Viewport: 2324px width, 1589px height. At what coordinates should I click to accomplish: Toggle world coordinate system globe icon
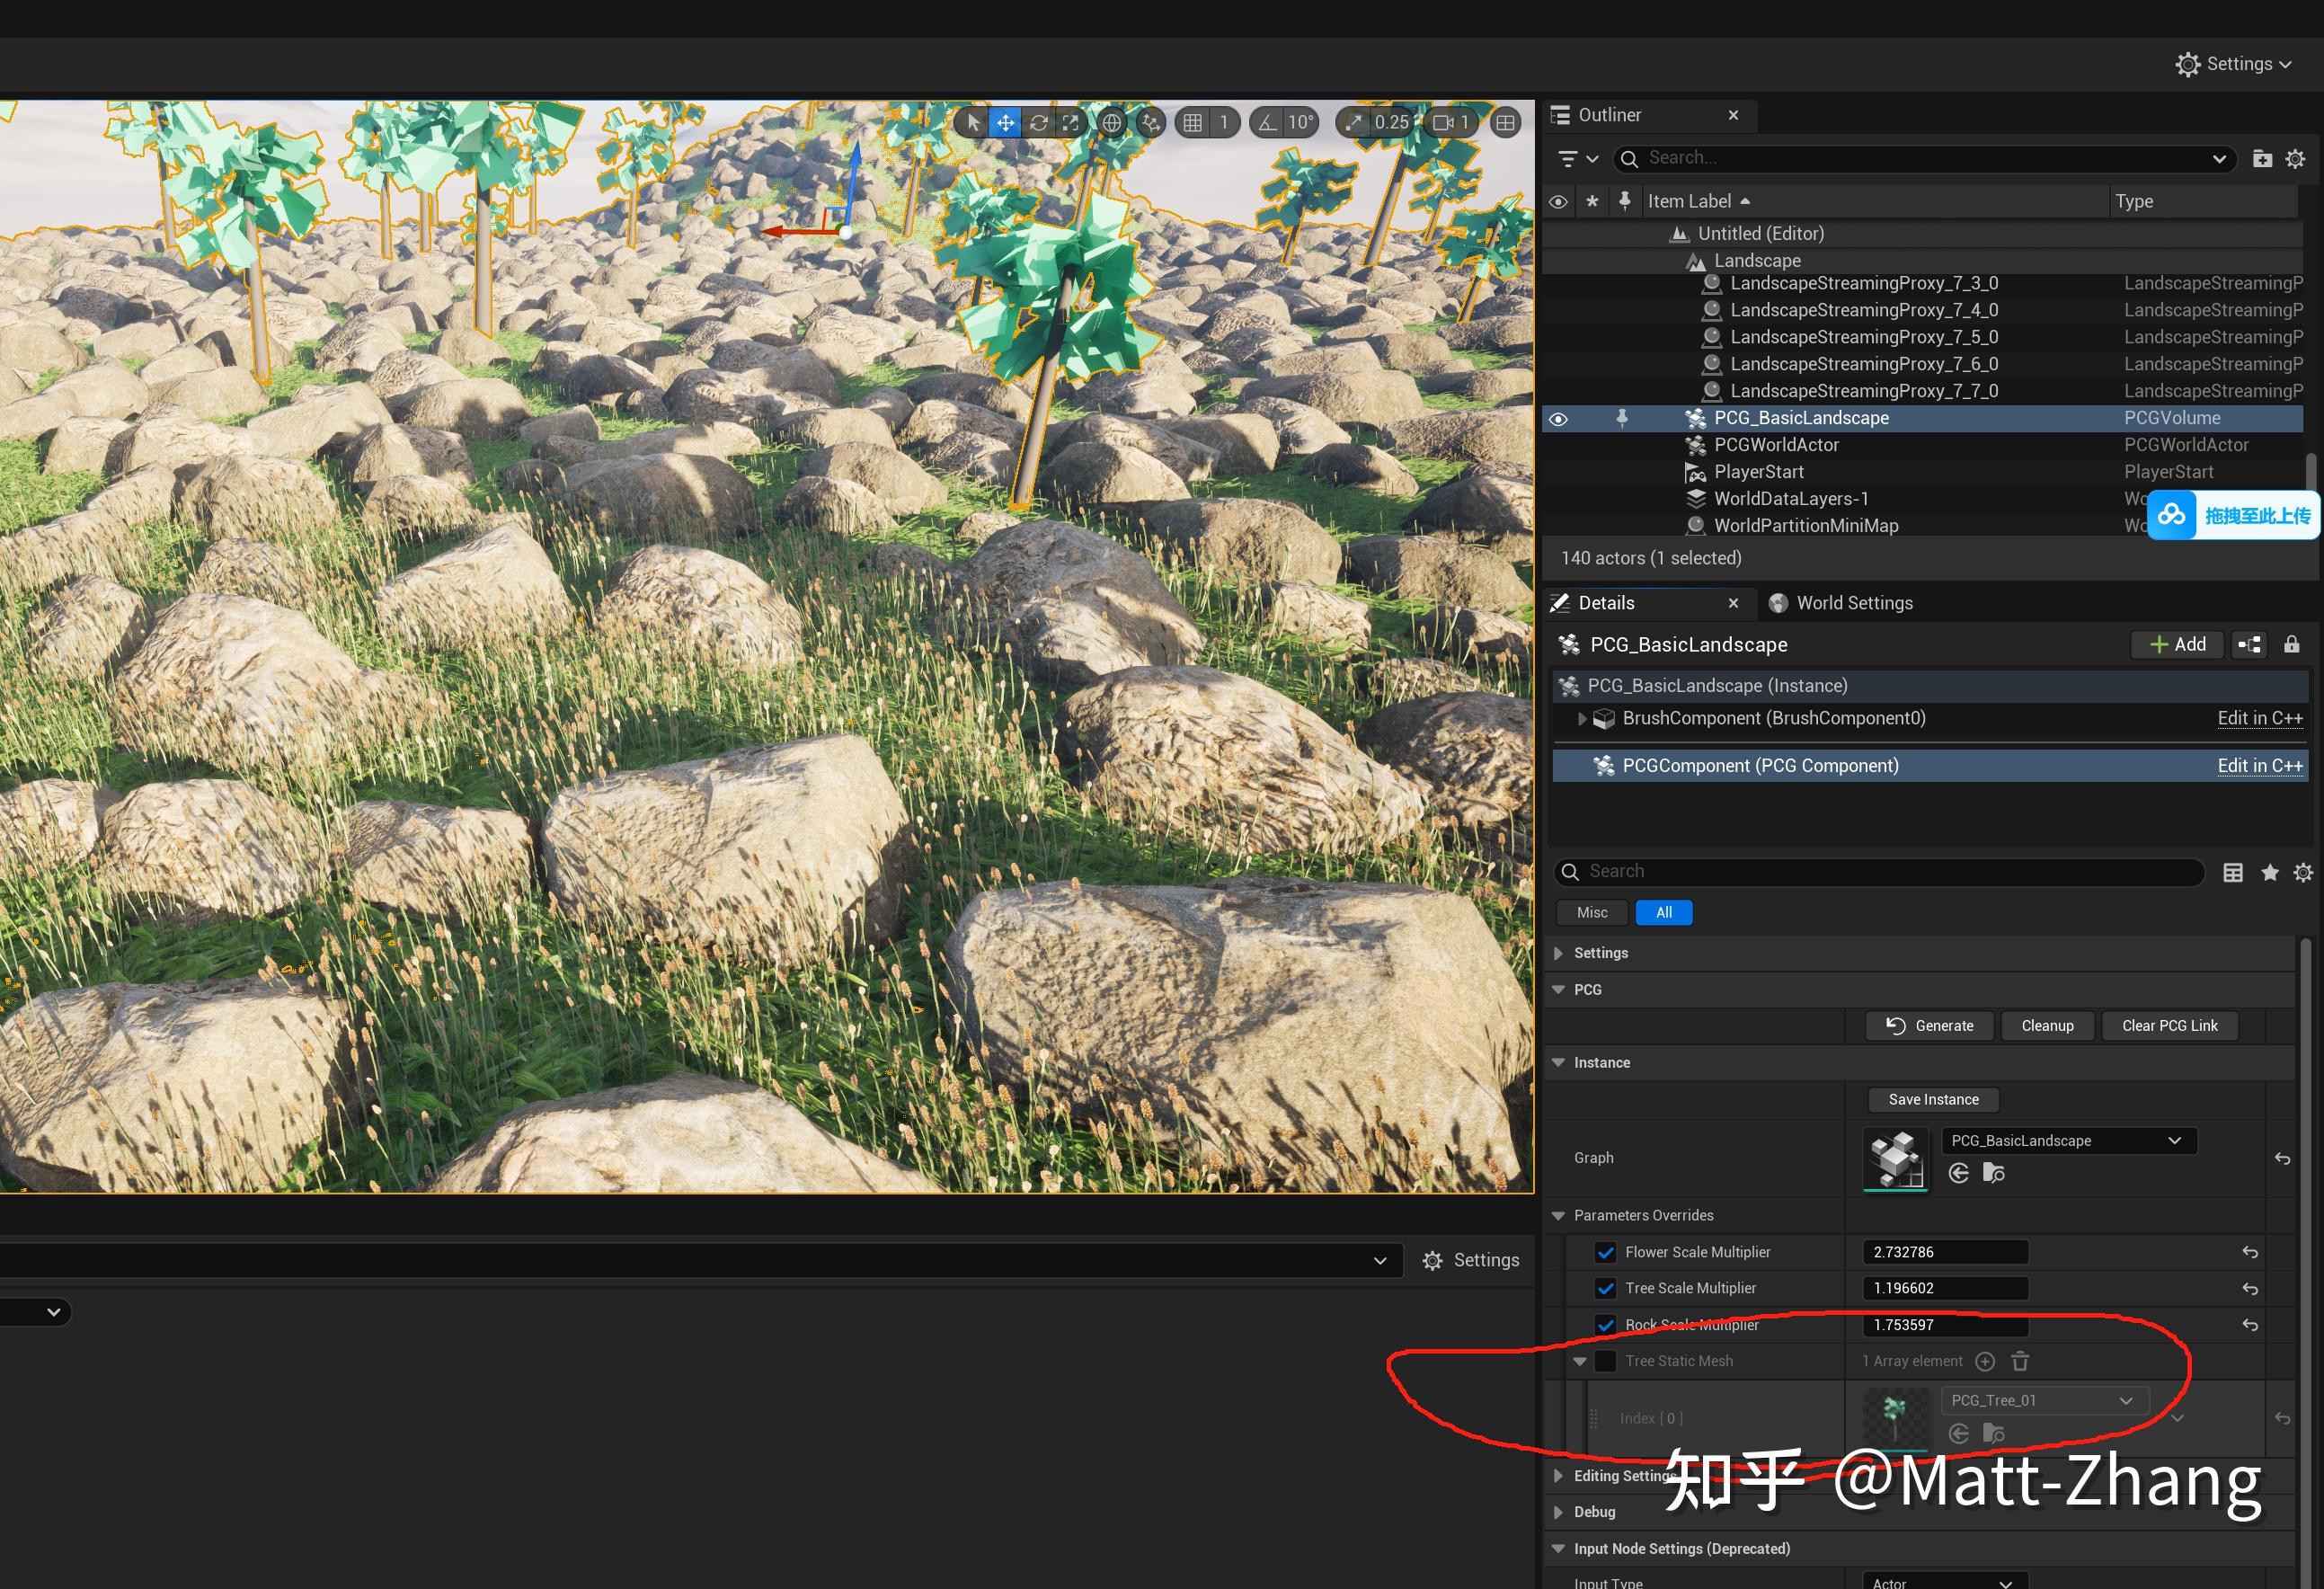point(1111,123)
